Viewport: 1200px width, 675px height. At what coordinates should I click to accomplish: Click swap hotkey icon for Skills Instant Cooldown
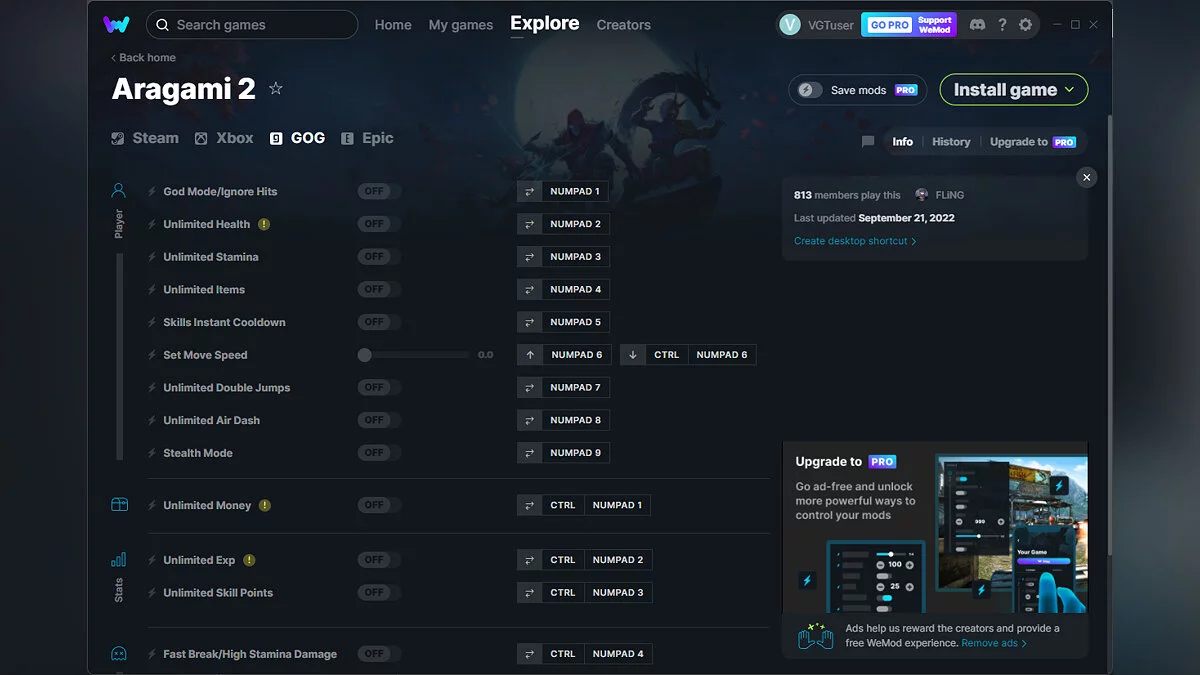(529, 322)
